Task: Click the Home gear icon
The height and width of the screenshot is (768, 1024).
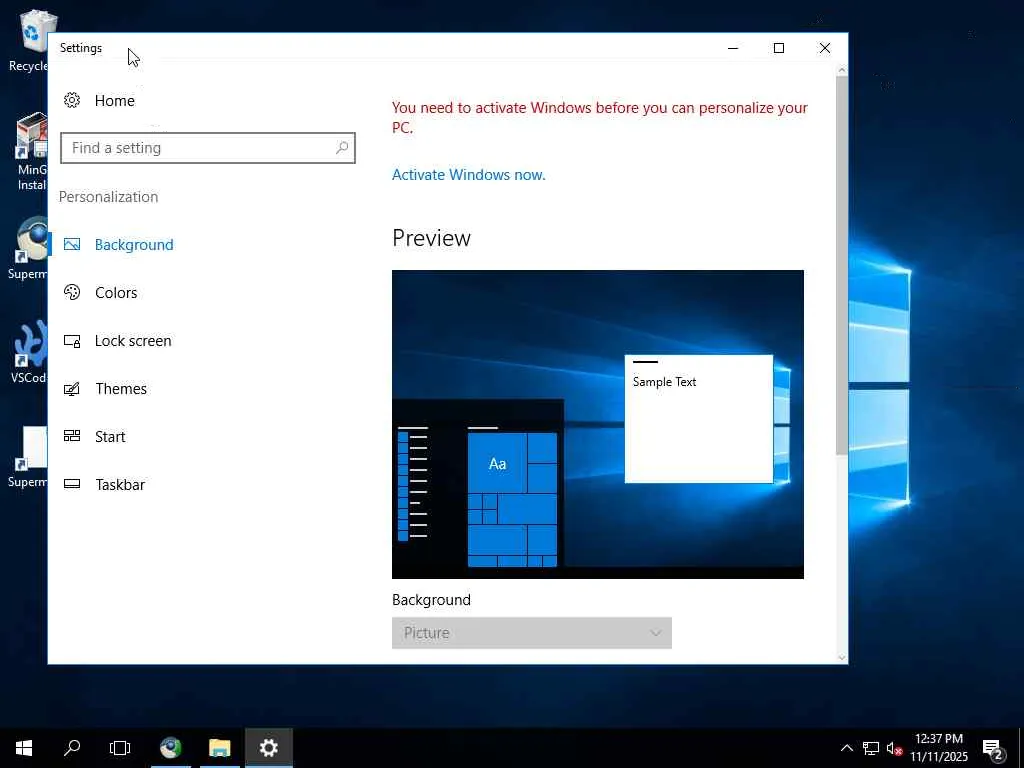Action: pyautogui.click(x=72, y=100)
